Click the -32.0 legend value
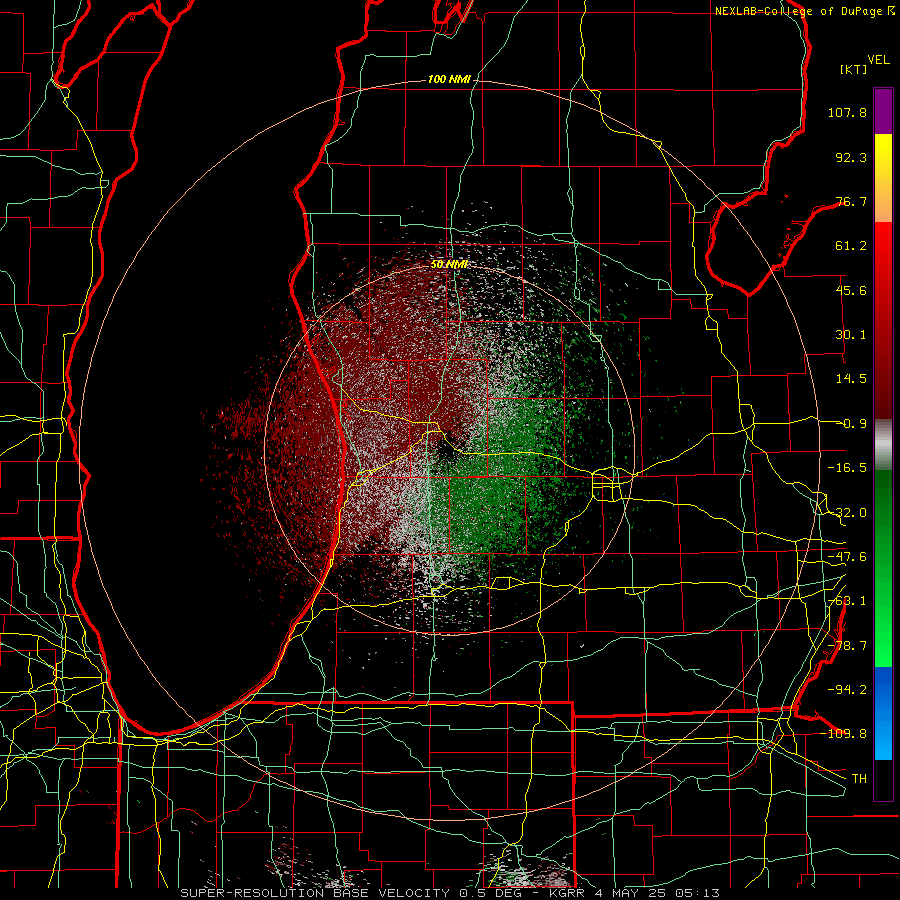Screen dimensions: 900x900 [x=847, y=513]
